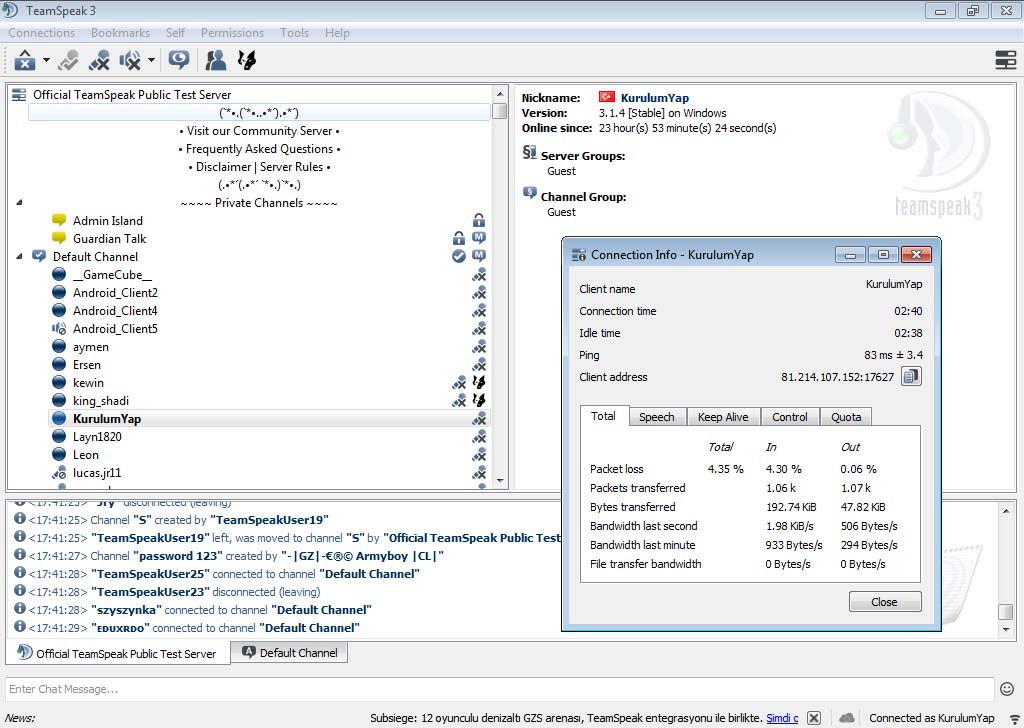1024x728 pixels.
Task: Open the emoji smiley picker
Action: point(1006,689)
